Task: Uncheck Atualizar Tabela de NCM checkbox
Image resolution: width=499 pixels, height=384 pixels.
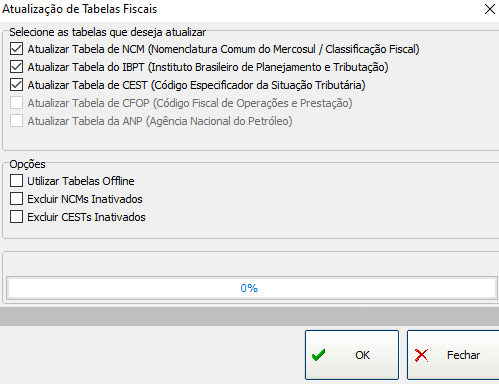Action: point(16,49)
